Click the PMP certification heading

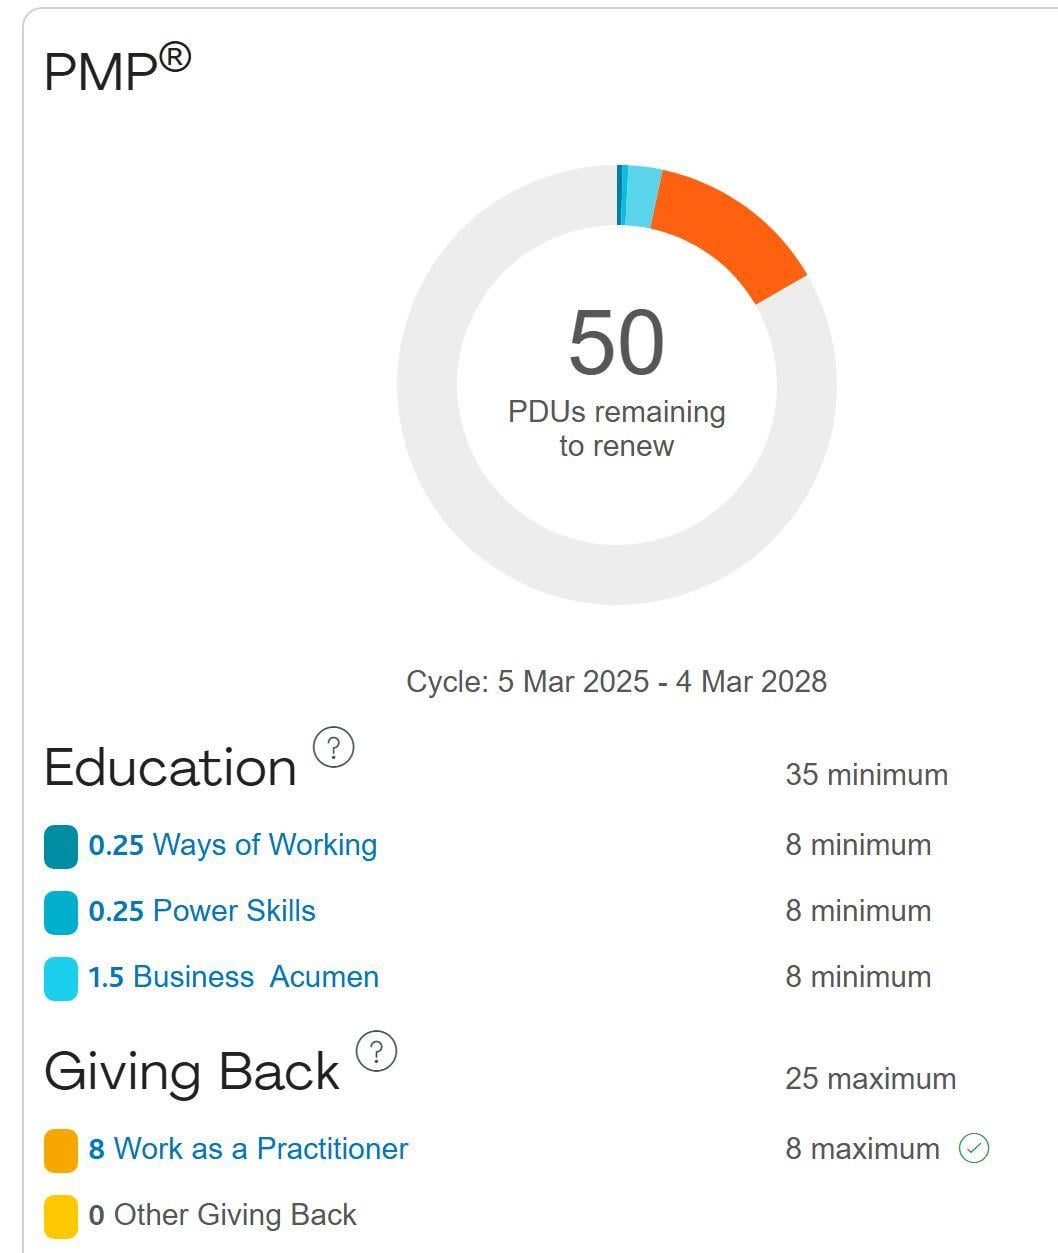point(116,70)
